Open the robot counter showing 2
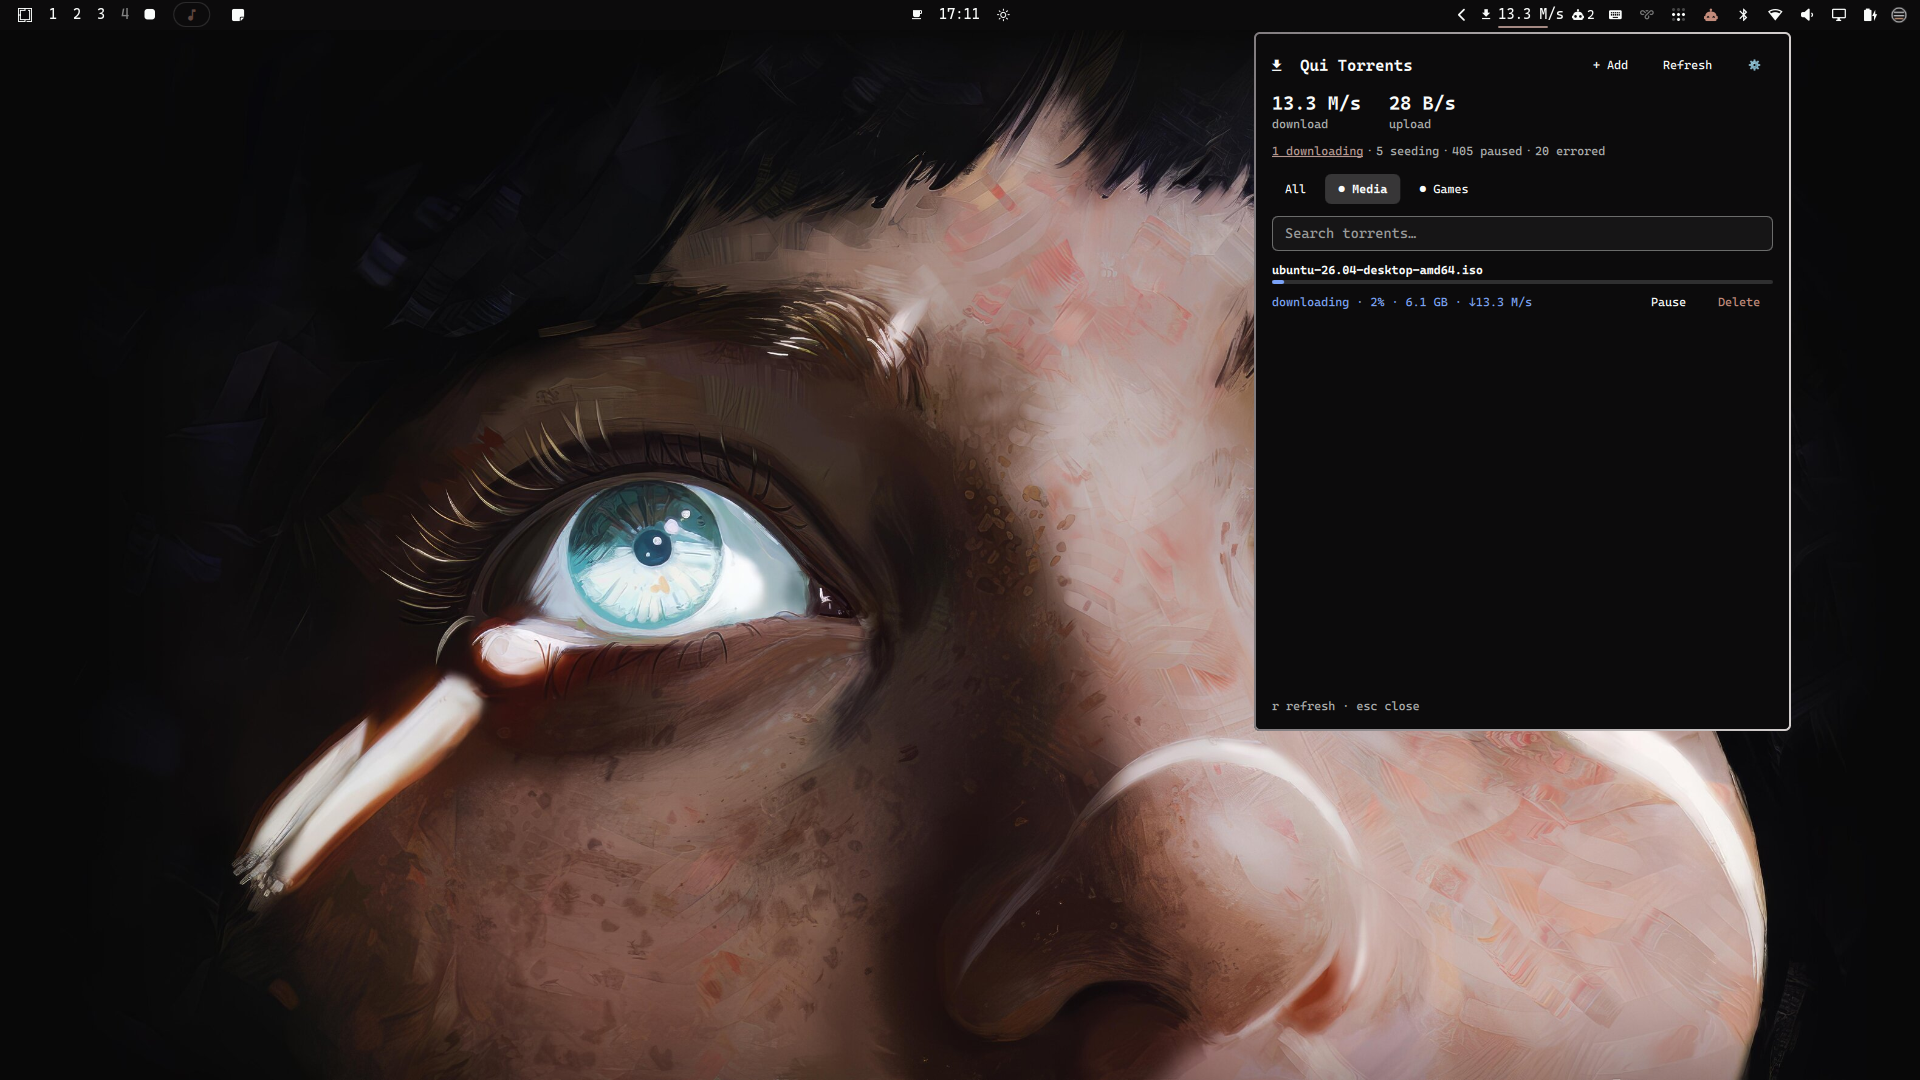 tap(1583, 15)
